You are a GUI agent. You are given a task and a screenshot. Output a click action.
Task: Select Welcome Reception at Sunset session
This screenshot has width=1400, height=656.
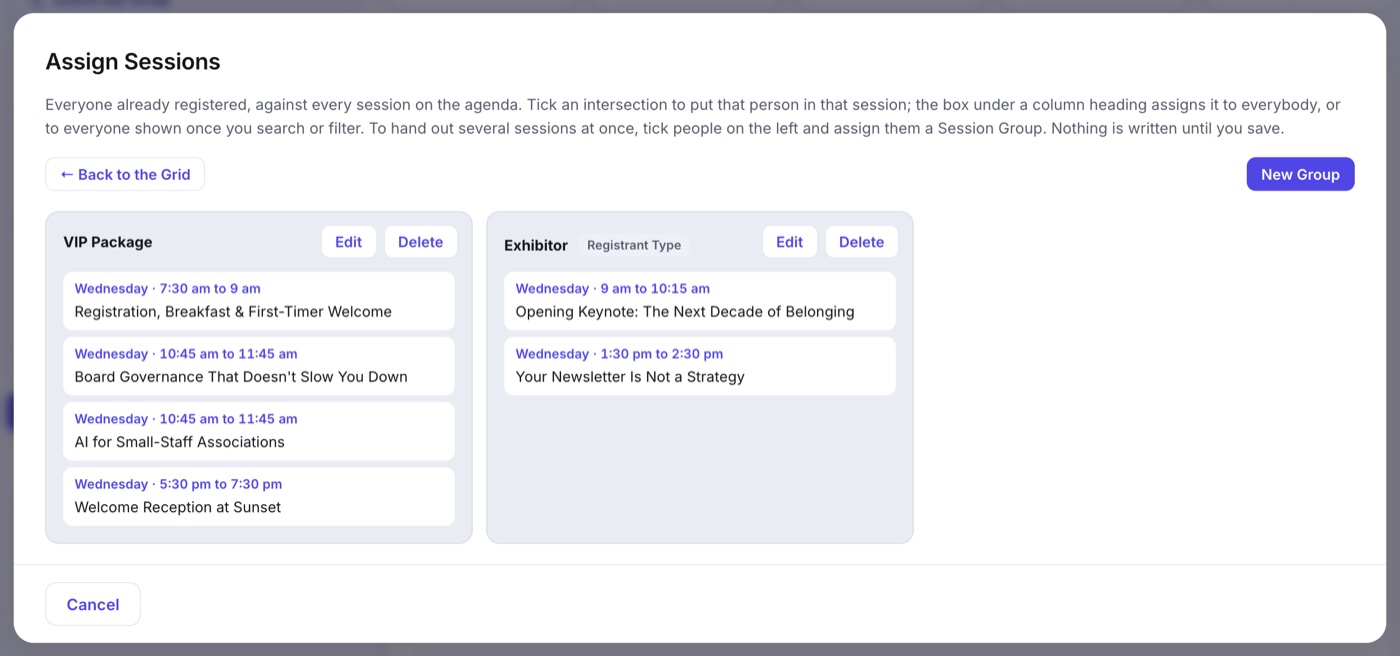point(259,496)
